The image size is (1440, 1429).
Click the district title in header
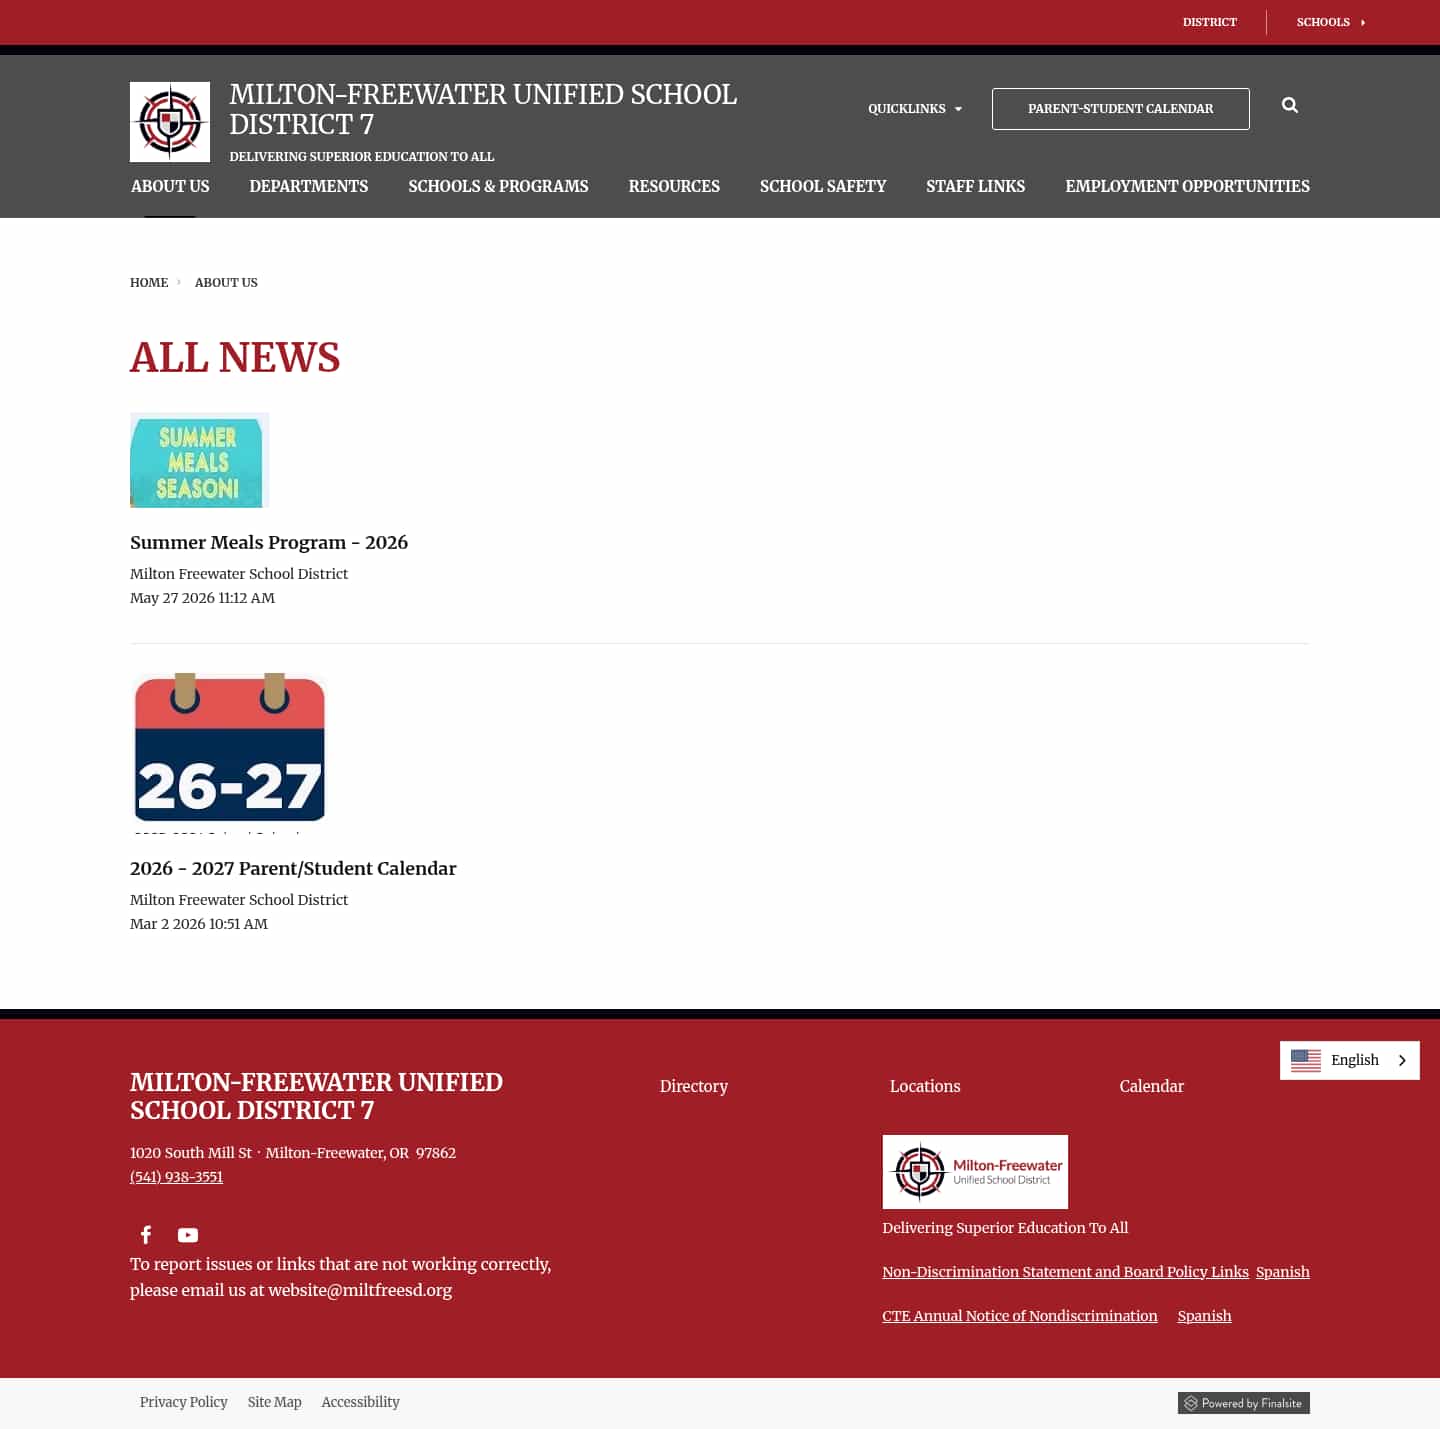tap(483, 109)
